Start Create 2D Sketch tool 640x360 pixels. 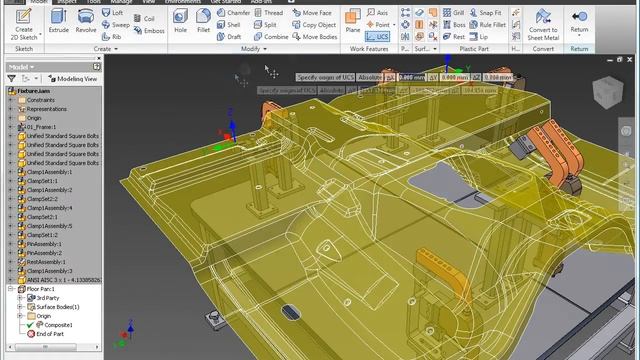click(x=23, y=24)
